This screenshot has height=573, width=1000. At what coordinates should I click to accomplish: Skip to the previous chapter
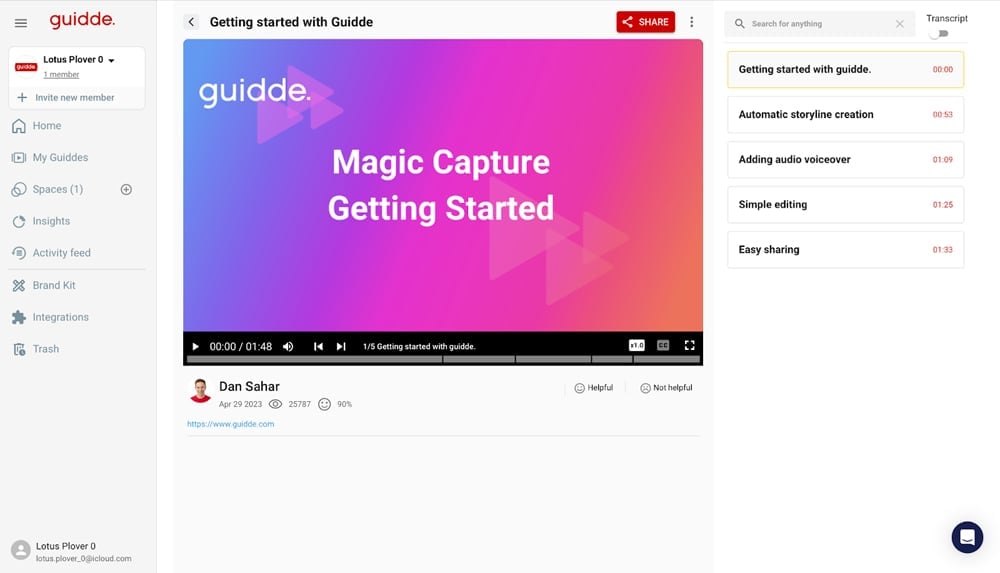coord(318,346)
